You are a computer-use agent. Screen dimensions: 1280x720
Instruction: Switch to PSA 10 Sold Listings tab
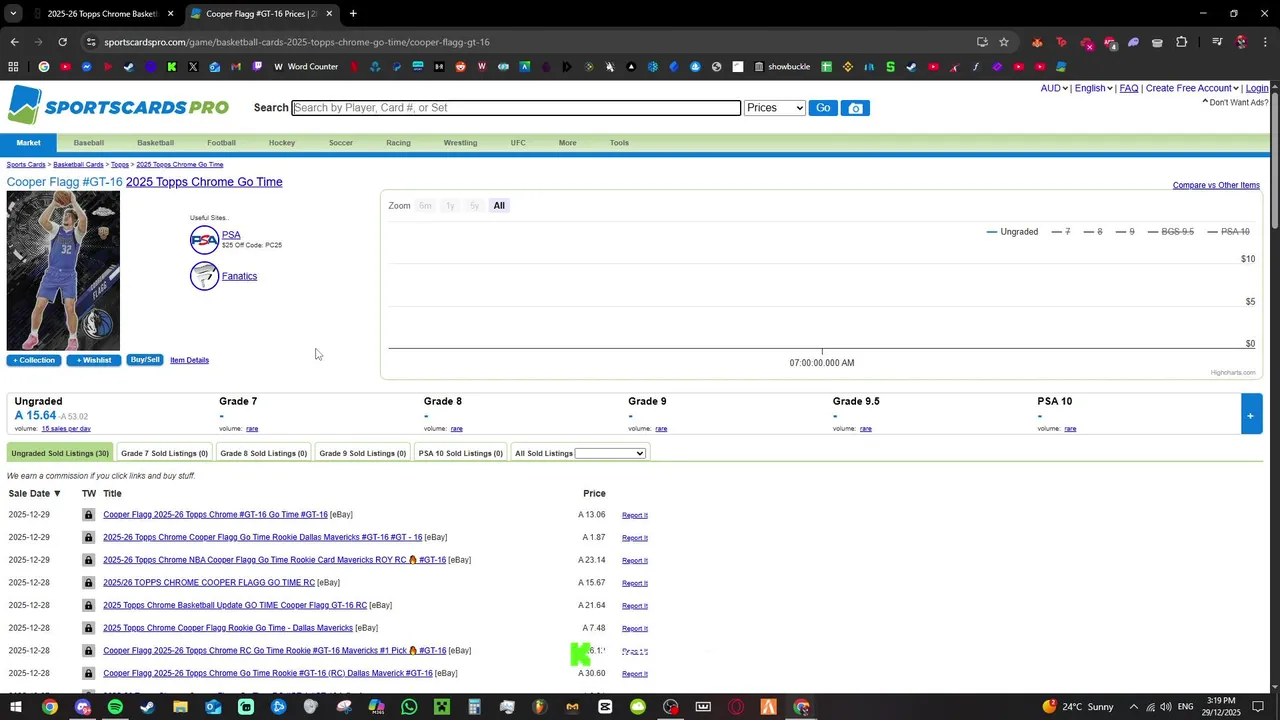[460, 454]
